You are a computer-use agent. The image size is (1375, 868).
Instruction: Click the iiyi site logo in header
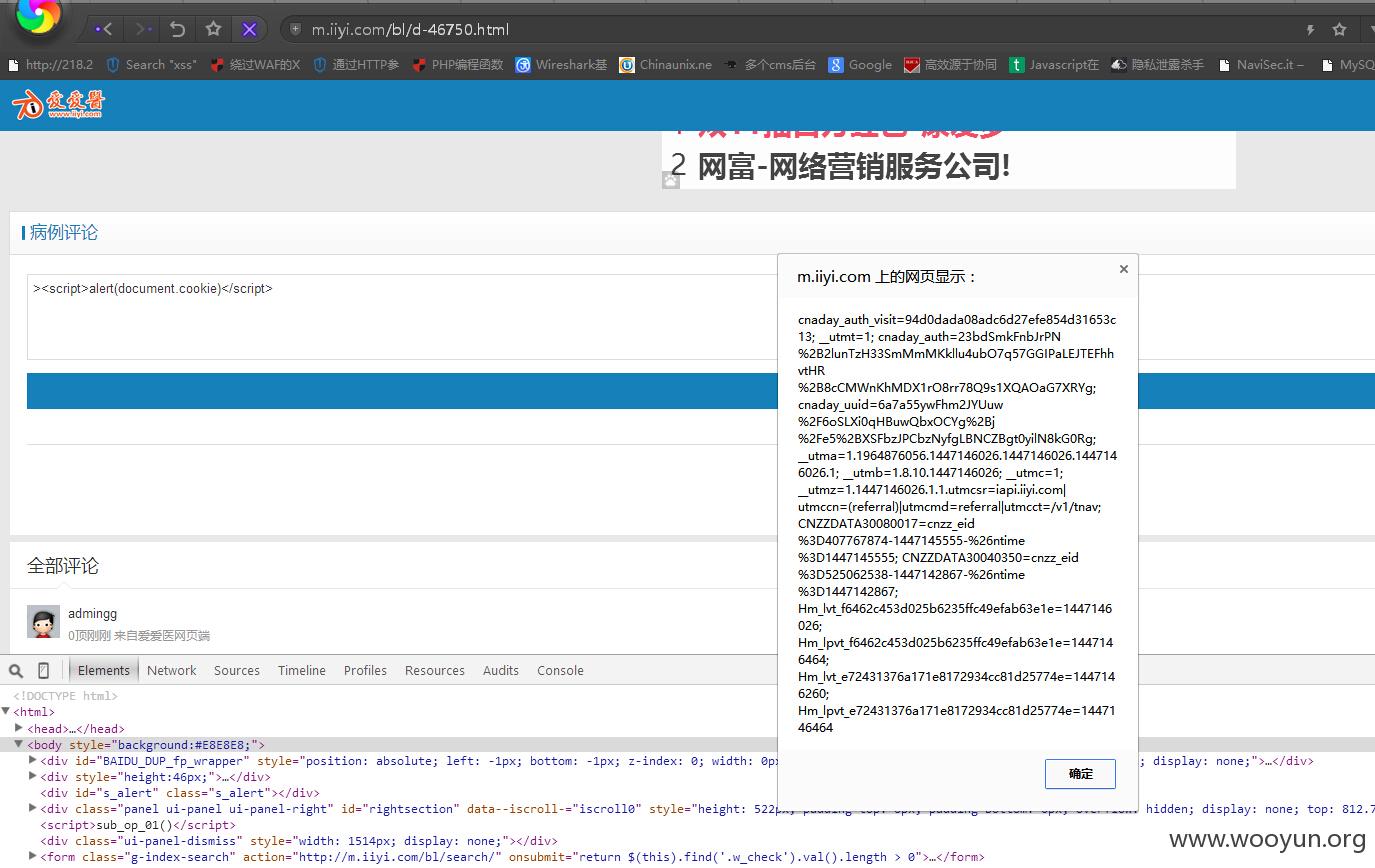[59, 104]
